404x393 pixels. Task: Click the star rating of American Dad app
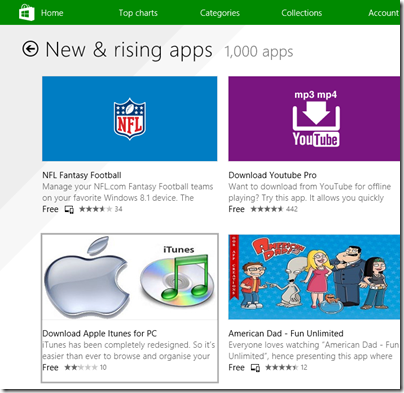coord(282,368)
